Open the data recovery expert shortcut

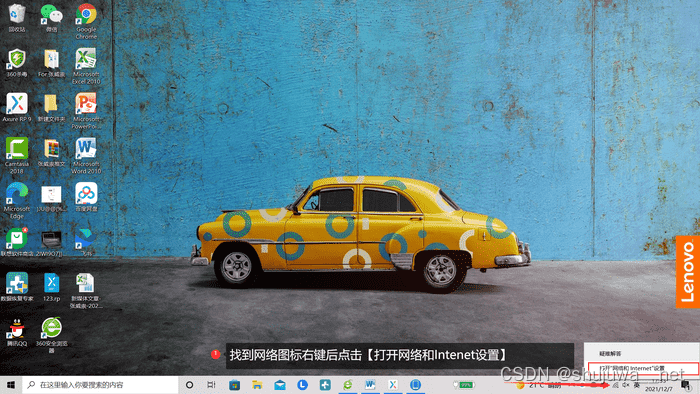click(17, 286)
